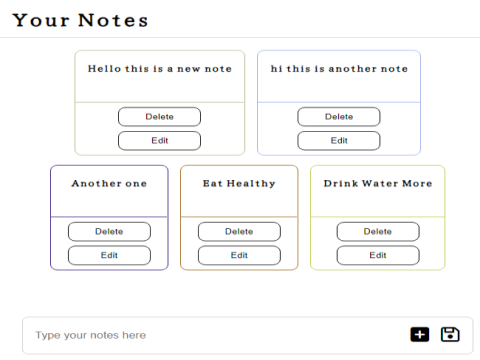Edit the 'Hello this is a new note' note
Viewport: 480px width, 360px height.
(159, 141)
